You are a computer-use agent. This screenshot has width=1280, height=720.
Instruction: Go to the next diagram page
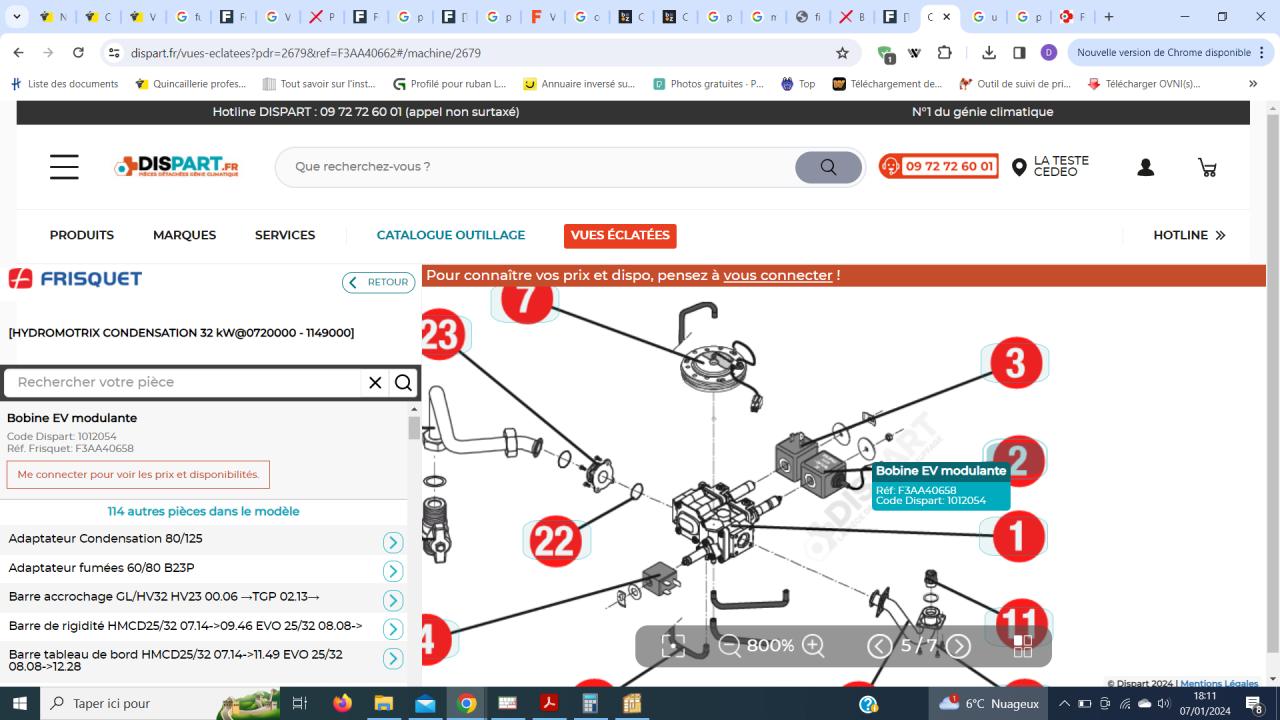click(x=958, y=646)
